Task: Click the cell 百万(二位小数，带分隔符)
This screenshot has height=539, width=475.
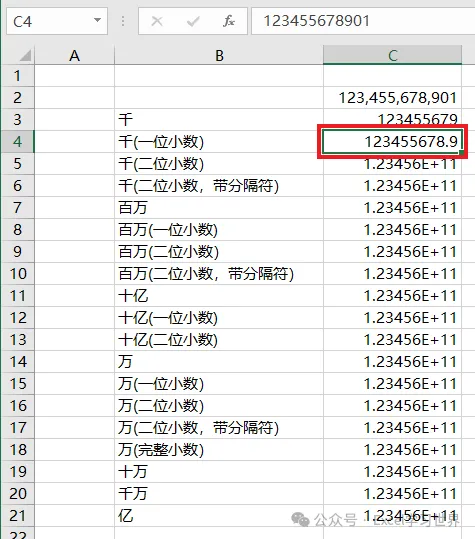Action: point(219,274)
